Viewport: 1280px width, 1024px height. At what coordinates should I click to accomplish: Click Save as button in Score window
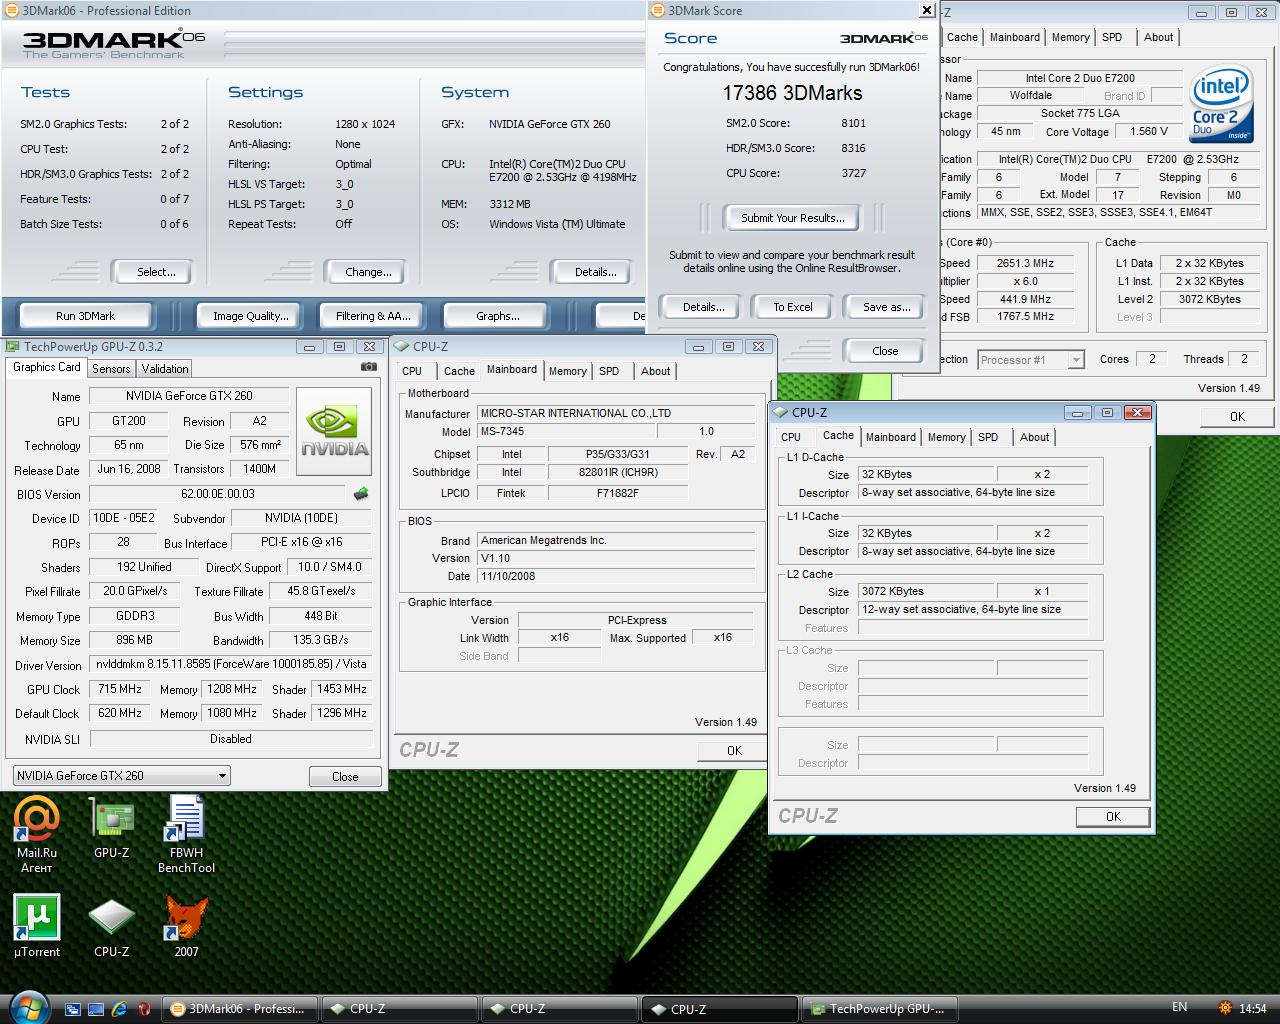tap(886, 307)
